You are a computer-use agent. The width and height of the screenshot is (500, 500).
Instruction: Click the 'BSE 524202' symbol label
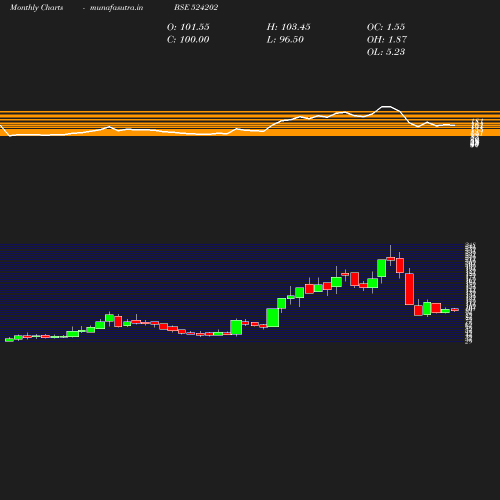196,7
